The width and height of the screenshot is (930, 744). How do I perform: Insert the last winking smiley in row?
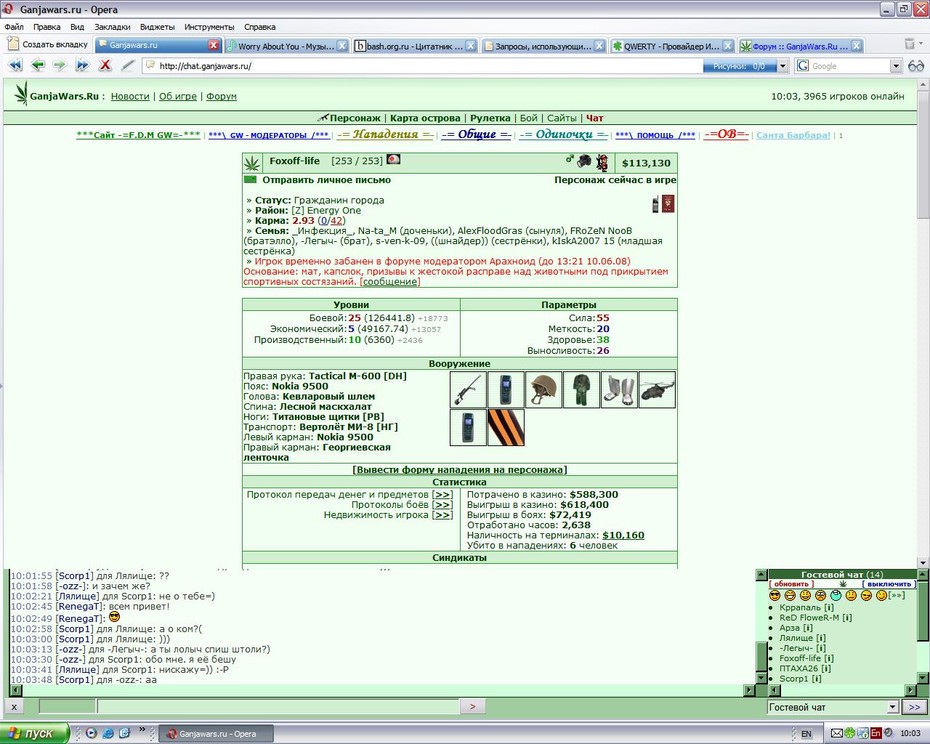(881, 595)
